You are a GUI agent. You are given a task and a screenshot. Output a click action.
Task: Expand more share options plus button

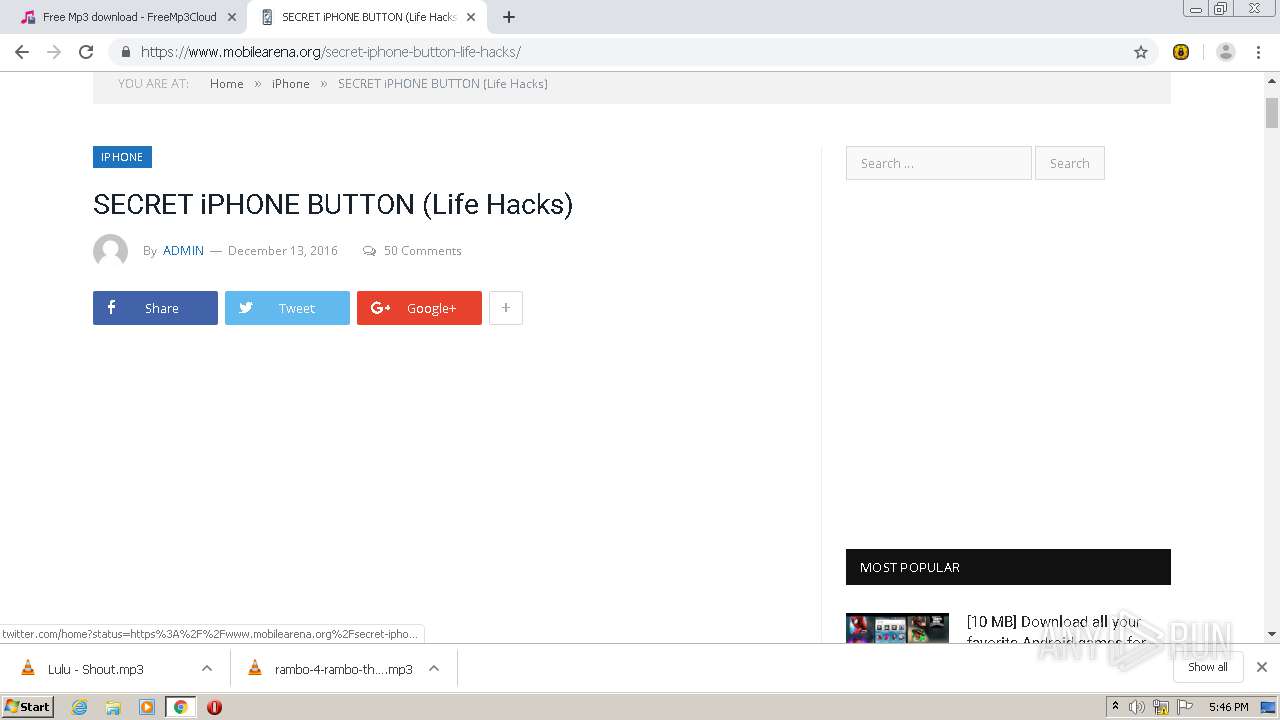coord(506,308)
